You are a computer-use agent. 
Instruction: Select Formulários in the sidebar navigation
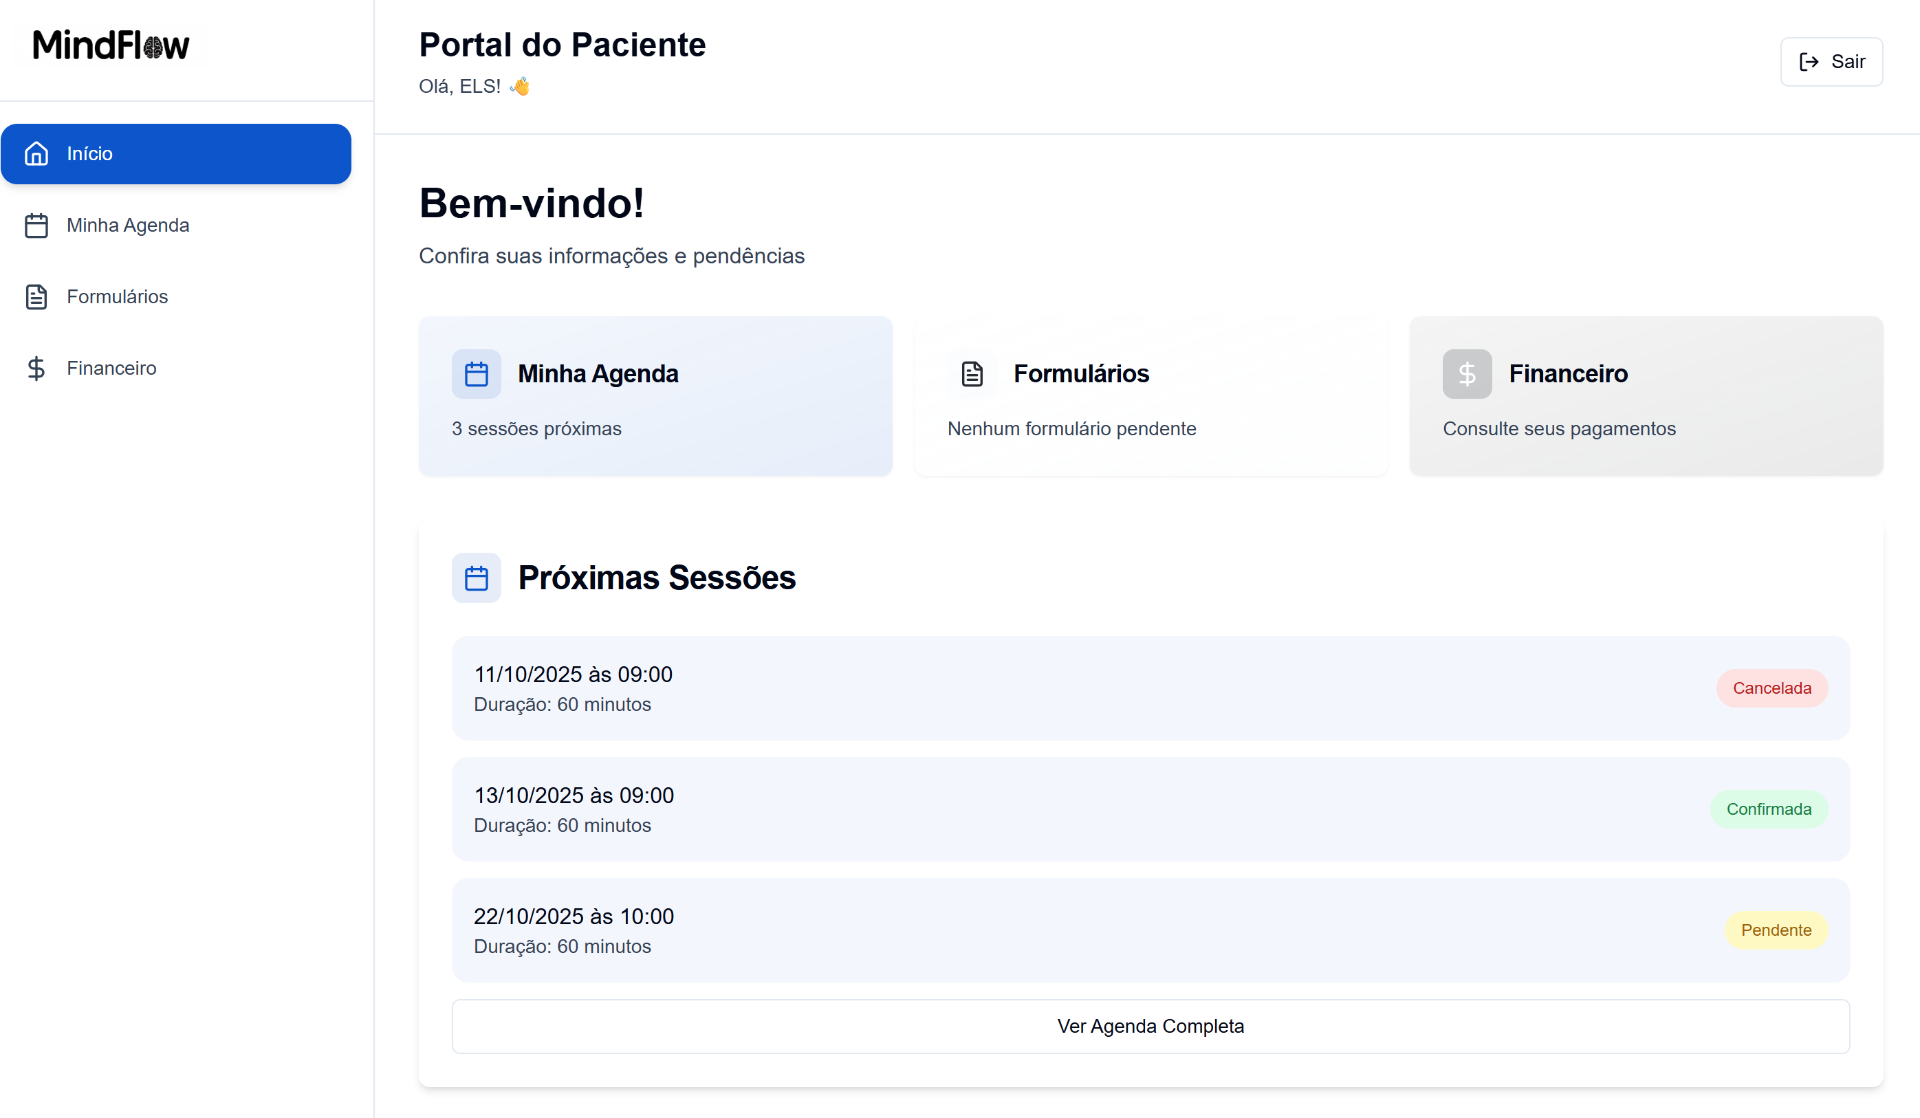(x=117, y=296)
